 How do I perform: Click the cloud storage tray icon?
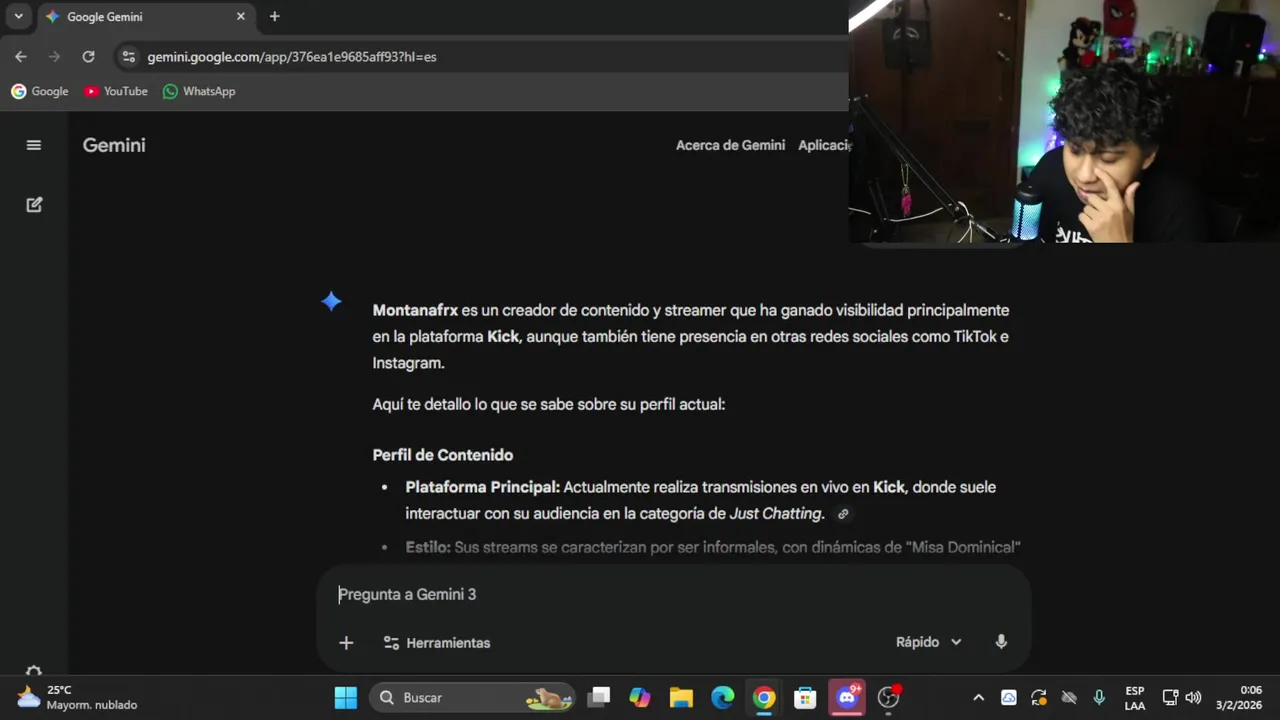(1009, 698)
